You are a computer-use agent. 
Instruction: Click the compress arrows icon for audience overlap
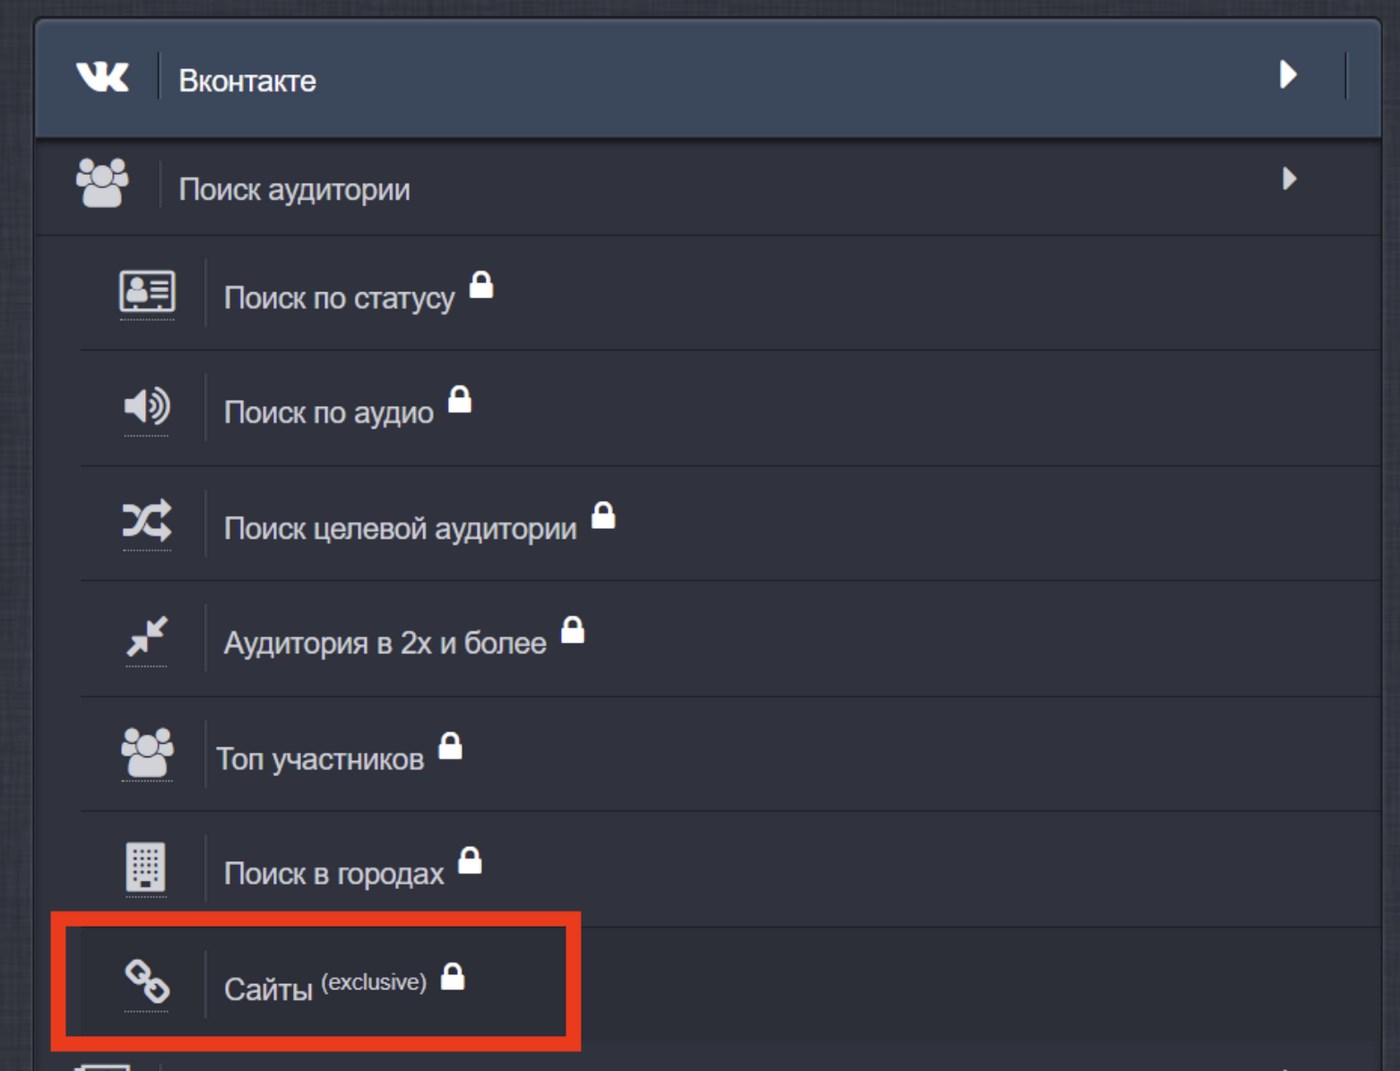tap(147, 636)
